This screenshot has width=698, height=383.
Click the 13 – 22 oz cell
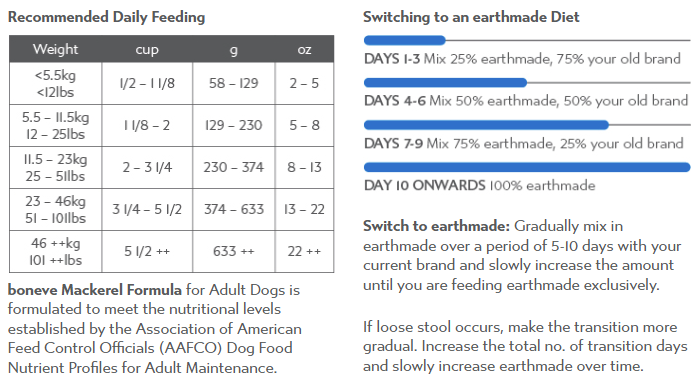click(x=304, y=209)
